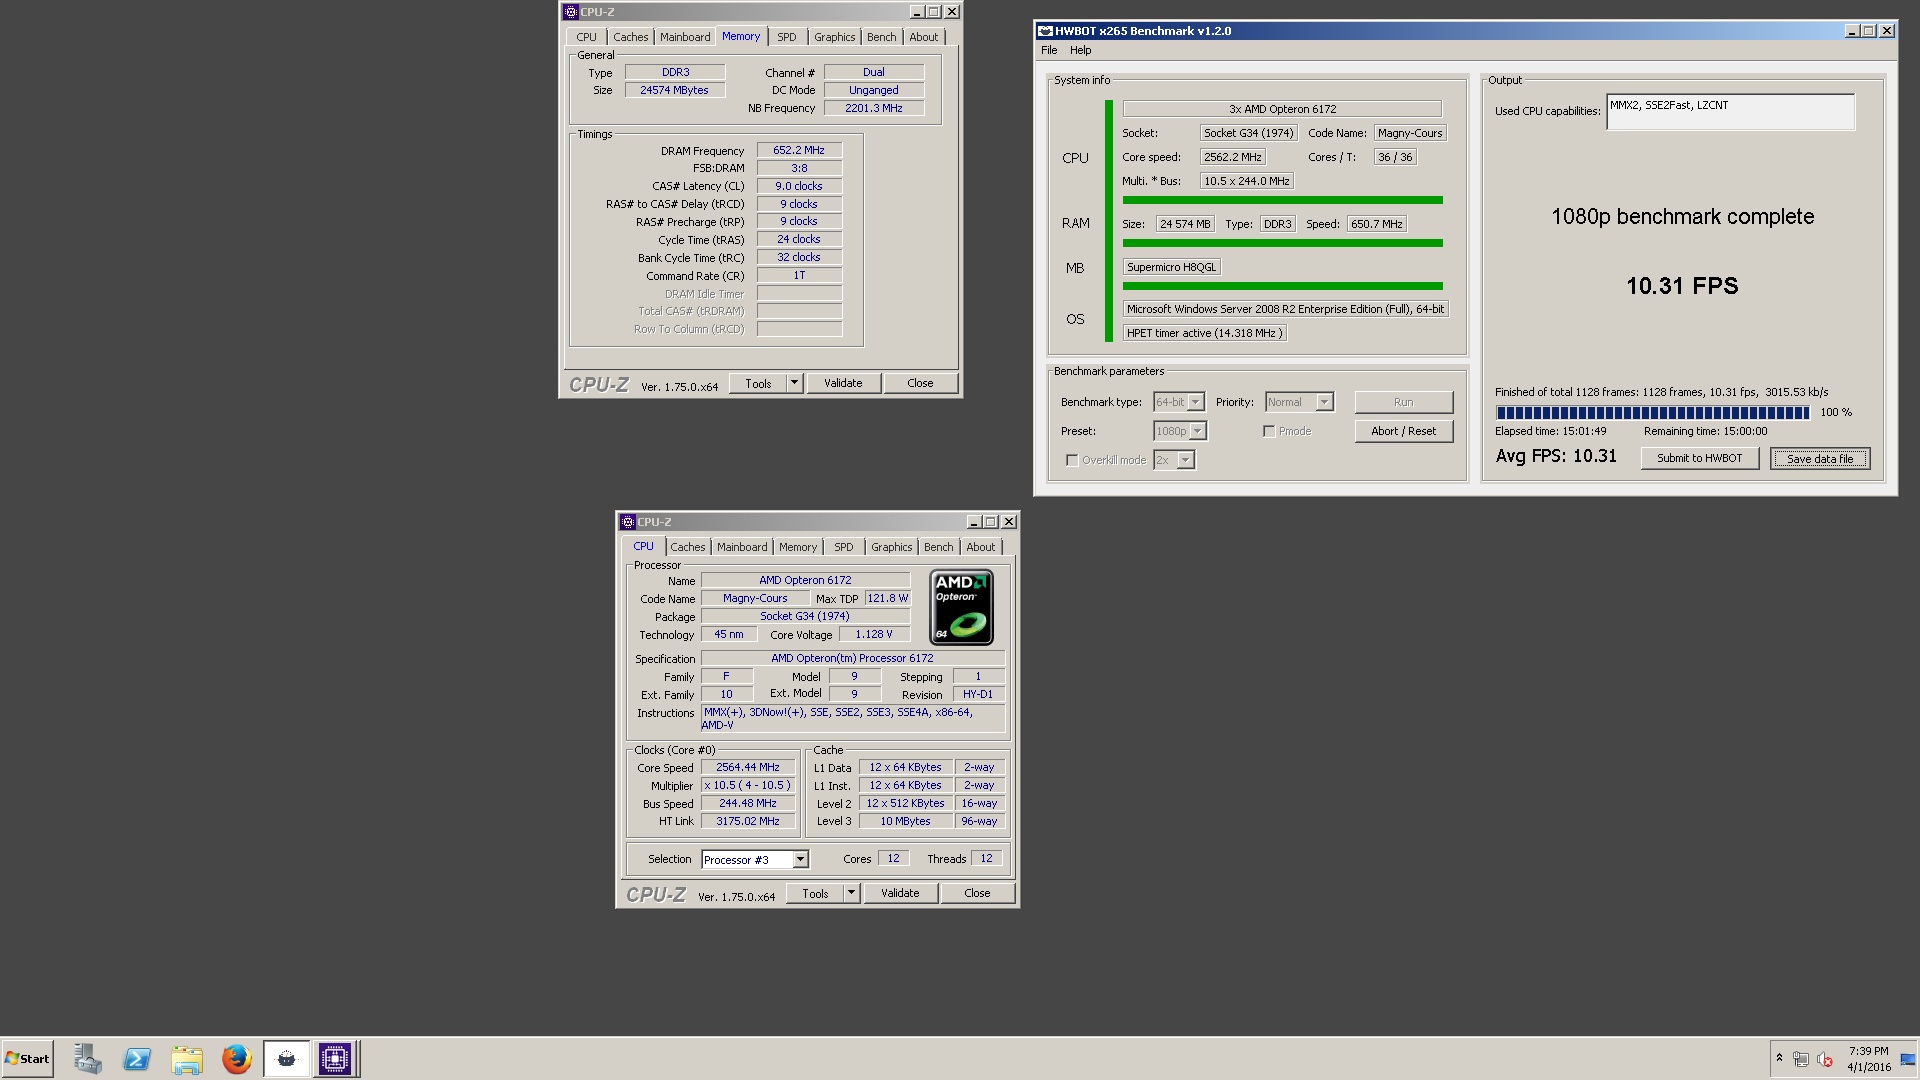Open the Start menu
1920x1080 pixels.
[x=28, y=1058]
